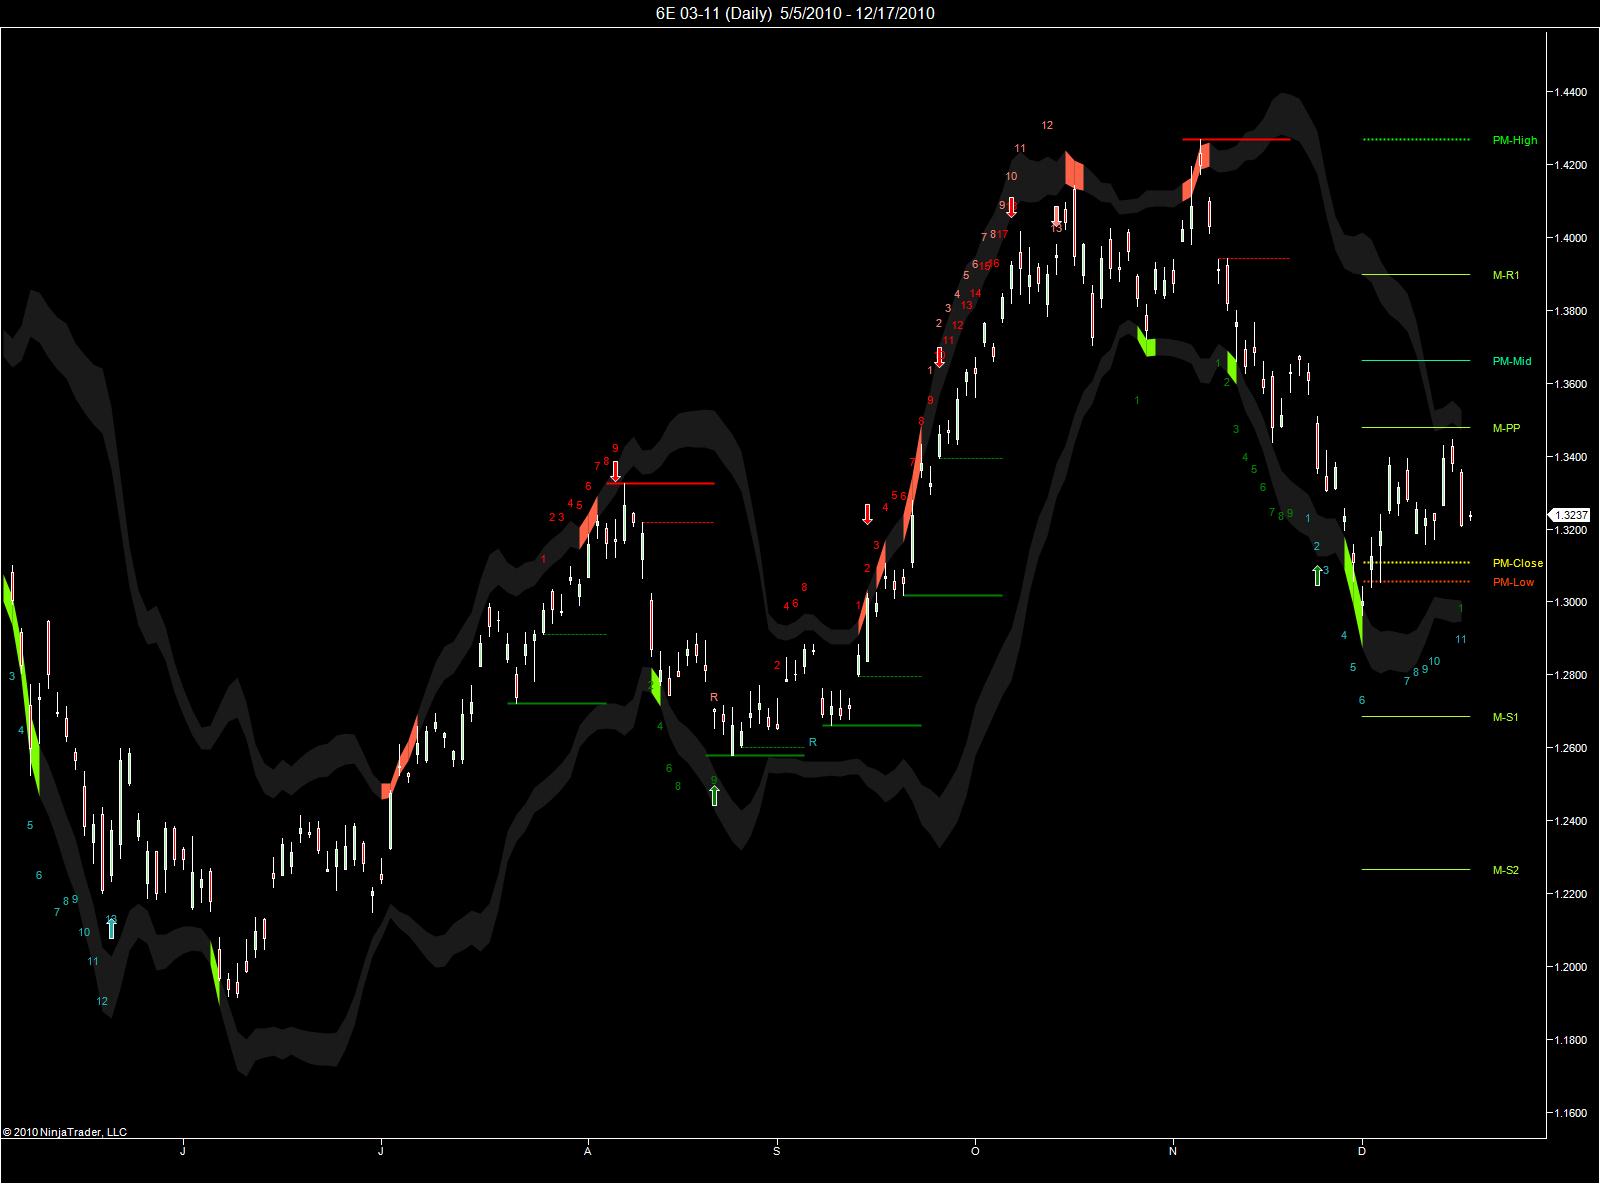1600x1184 pixels.
Task: Click the PM-High level label
Action: (1515, 141)
